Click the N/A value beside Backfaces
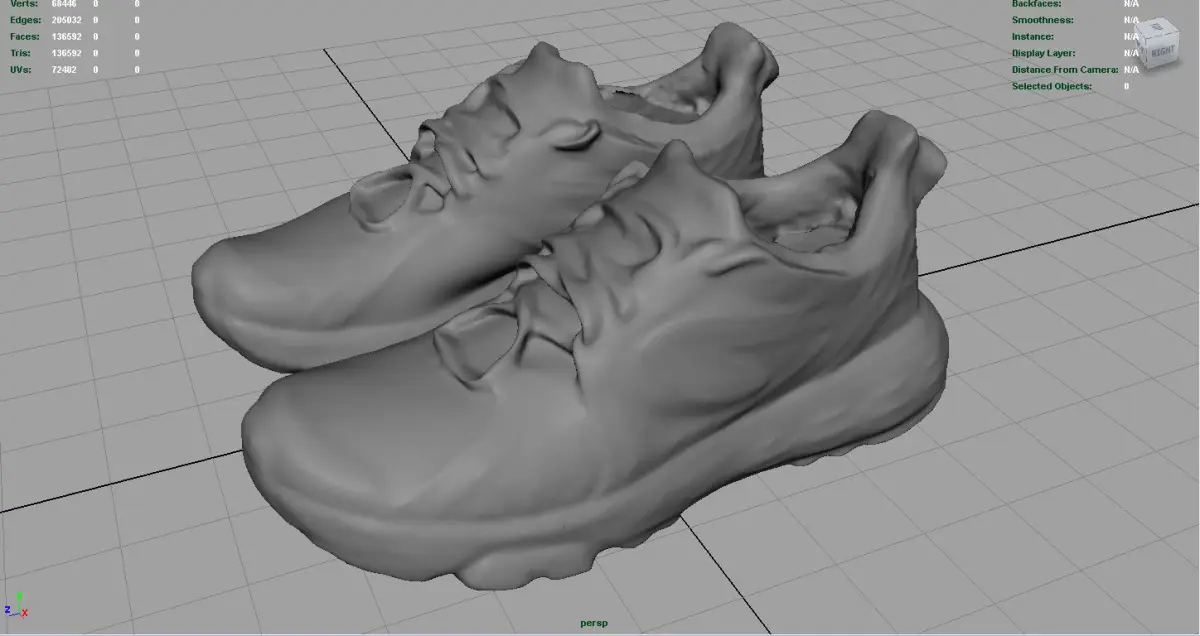The image size is (1200, 636). pos(1131,4)
